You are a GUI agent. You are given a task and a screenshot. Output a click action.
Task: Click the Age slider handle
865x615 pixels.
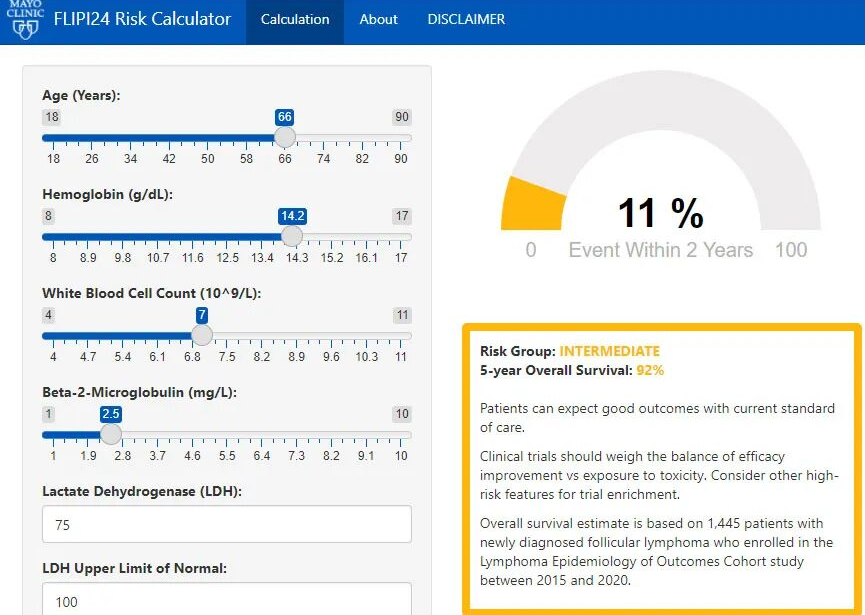point(285,137)
